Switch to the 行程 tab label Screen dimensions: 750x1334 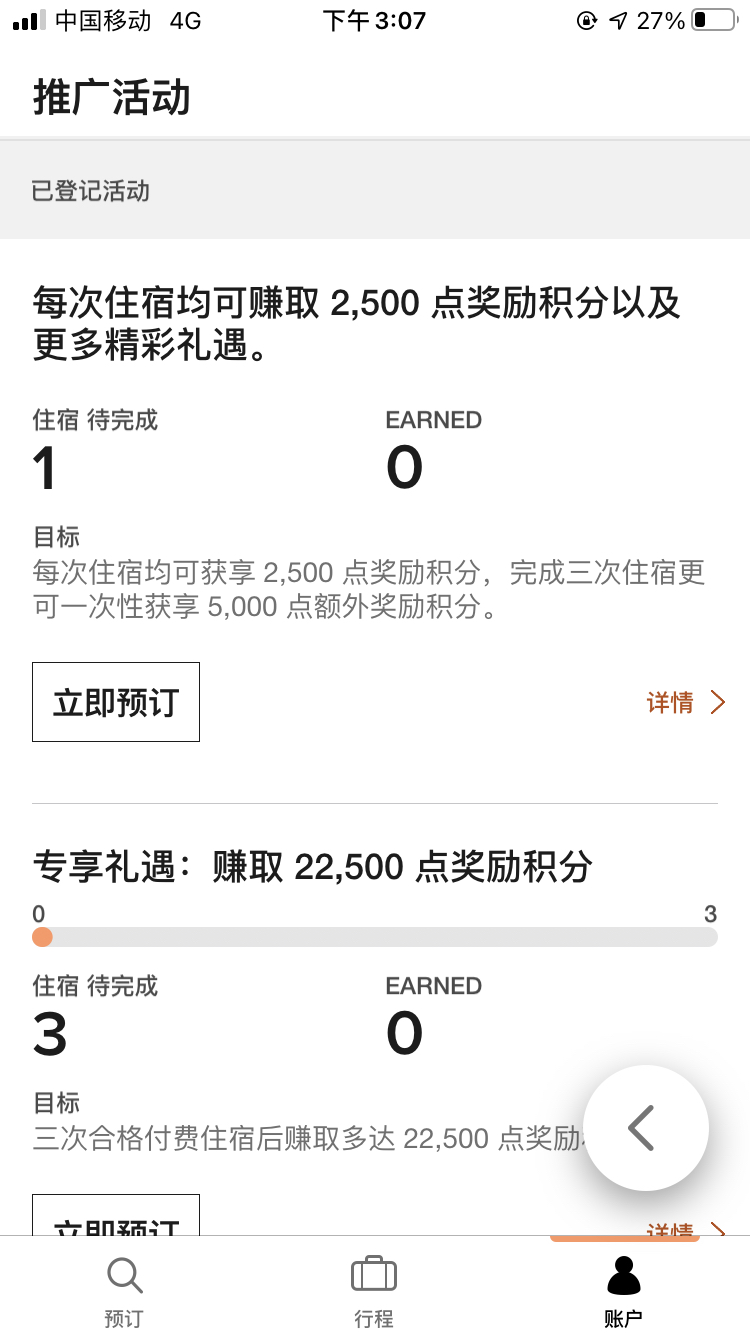374,1318
